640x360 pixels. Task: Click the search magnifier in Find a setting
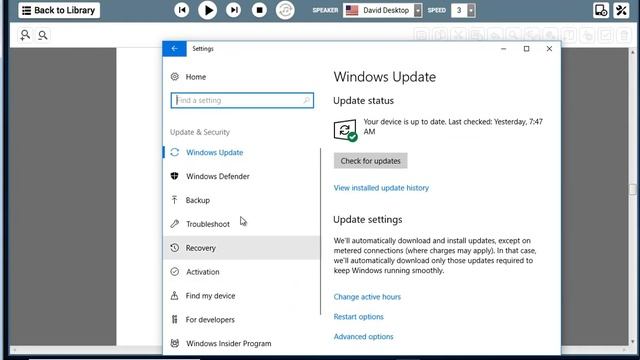(x=306, y=100)
